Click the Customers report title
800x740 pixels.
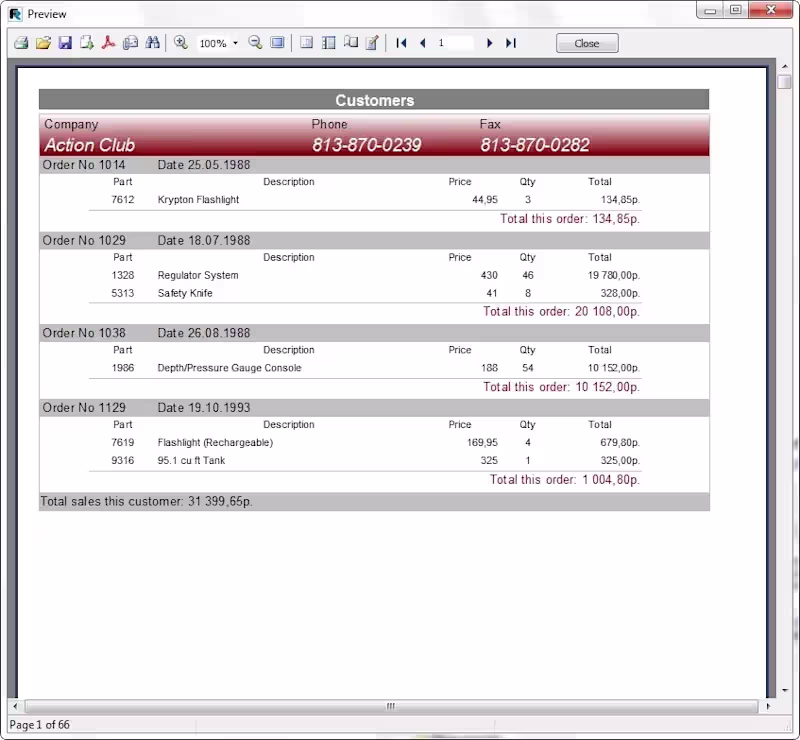[374, 100]
